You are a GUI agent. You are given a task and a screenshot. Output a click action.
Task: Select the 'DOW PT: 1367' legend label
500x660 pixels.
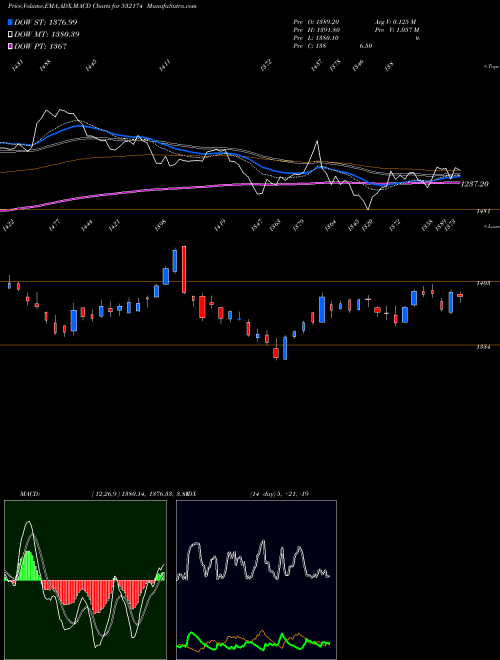click(40, 46)
